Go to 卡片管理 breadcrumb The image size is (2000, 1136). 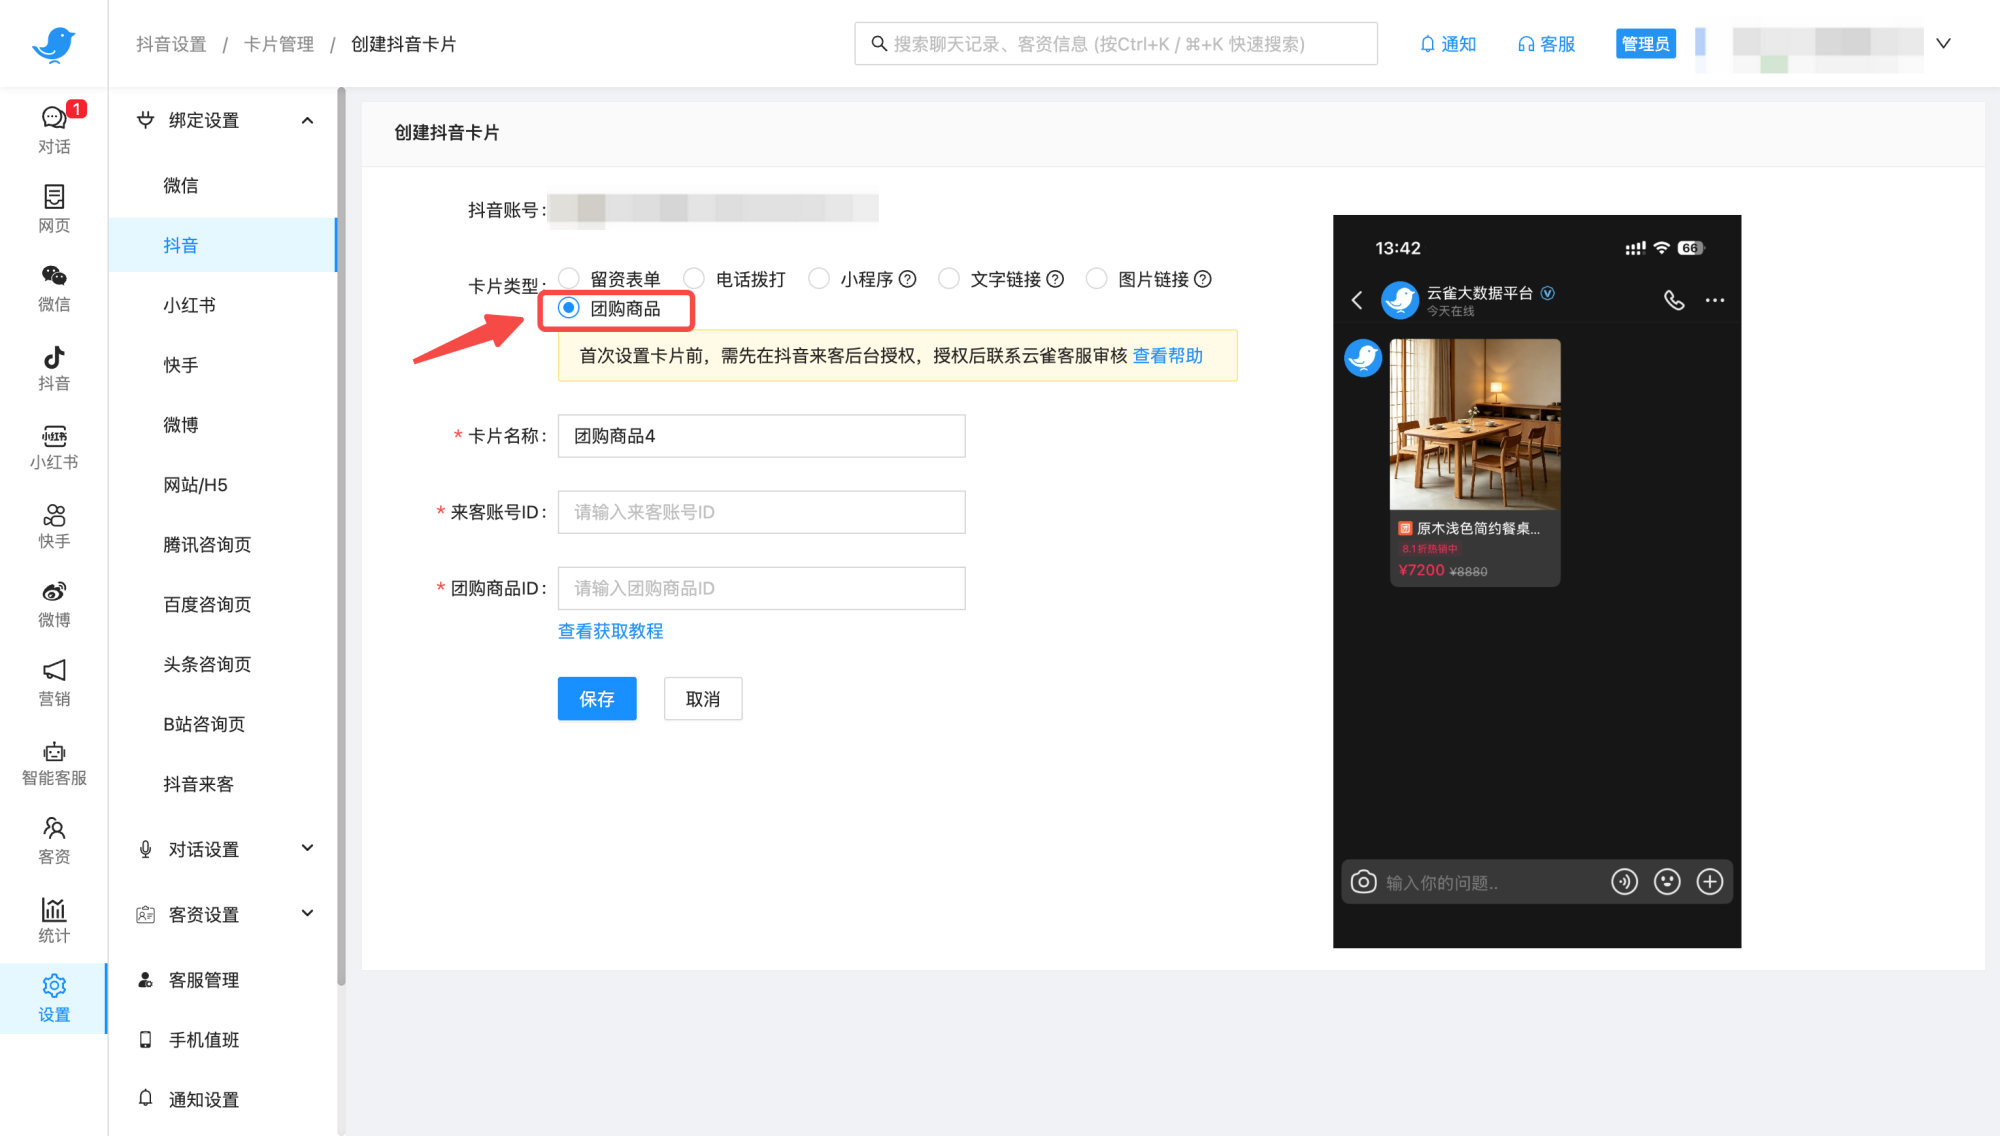[x=279, y=44]
